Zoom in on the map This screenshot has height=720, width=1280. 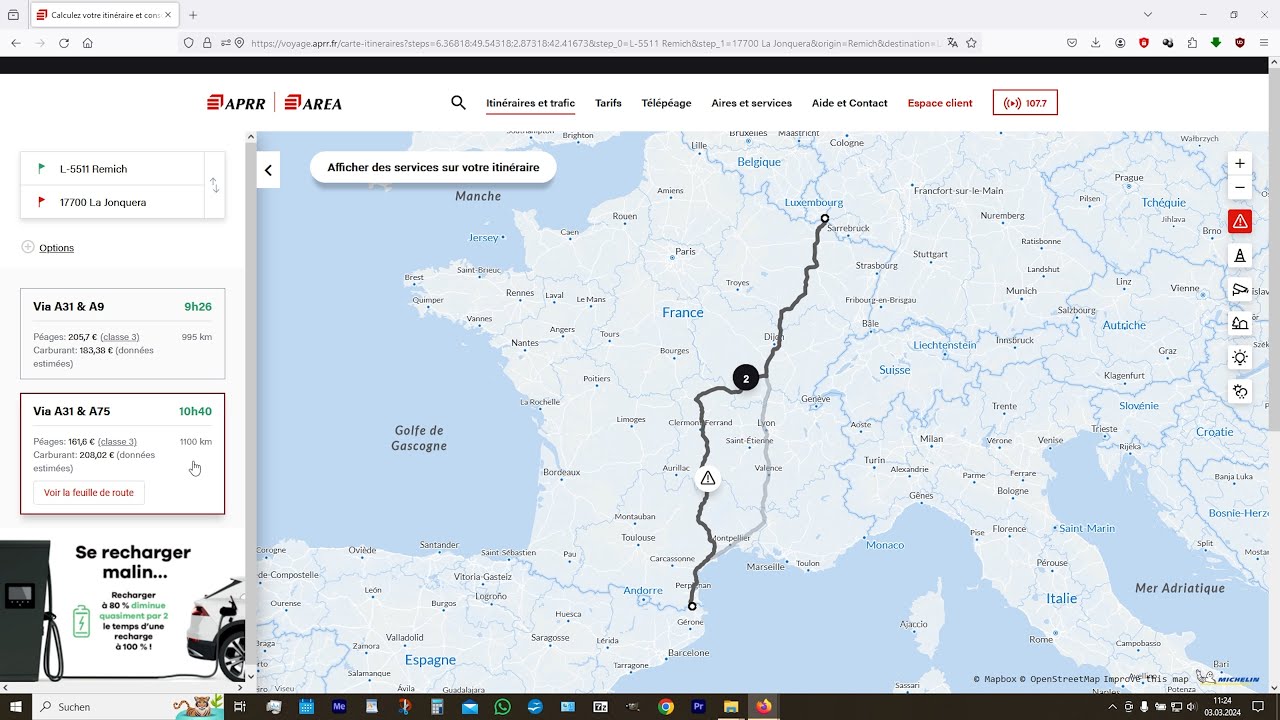[1240, 163]
